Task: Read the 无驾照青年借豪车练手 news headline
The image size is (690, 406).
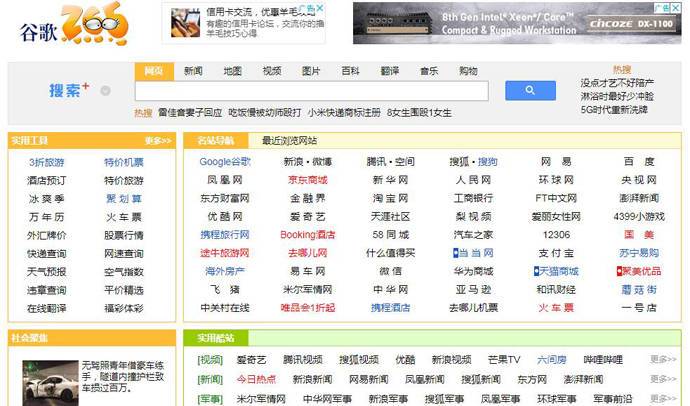Action: coord(123,377)
